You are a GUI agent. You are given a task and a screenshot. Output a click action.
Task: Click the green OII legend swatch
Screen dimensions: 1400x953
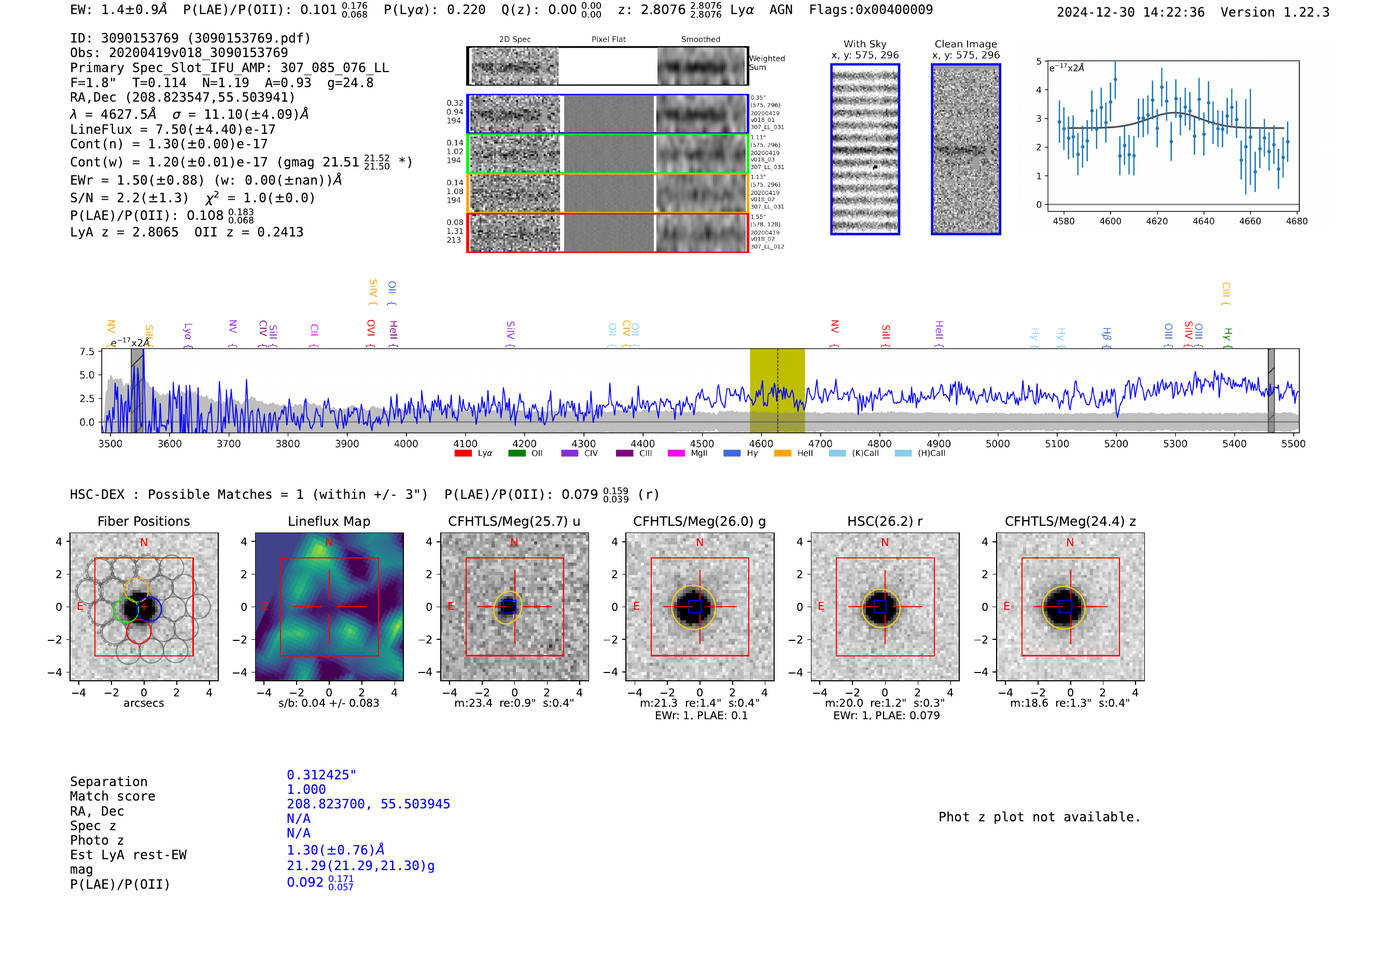pyautogui.click(x=516, y=454)
